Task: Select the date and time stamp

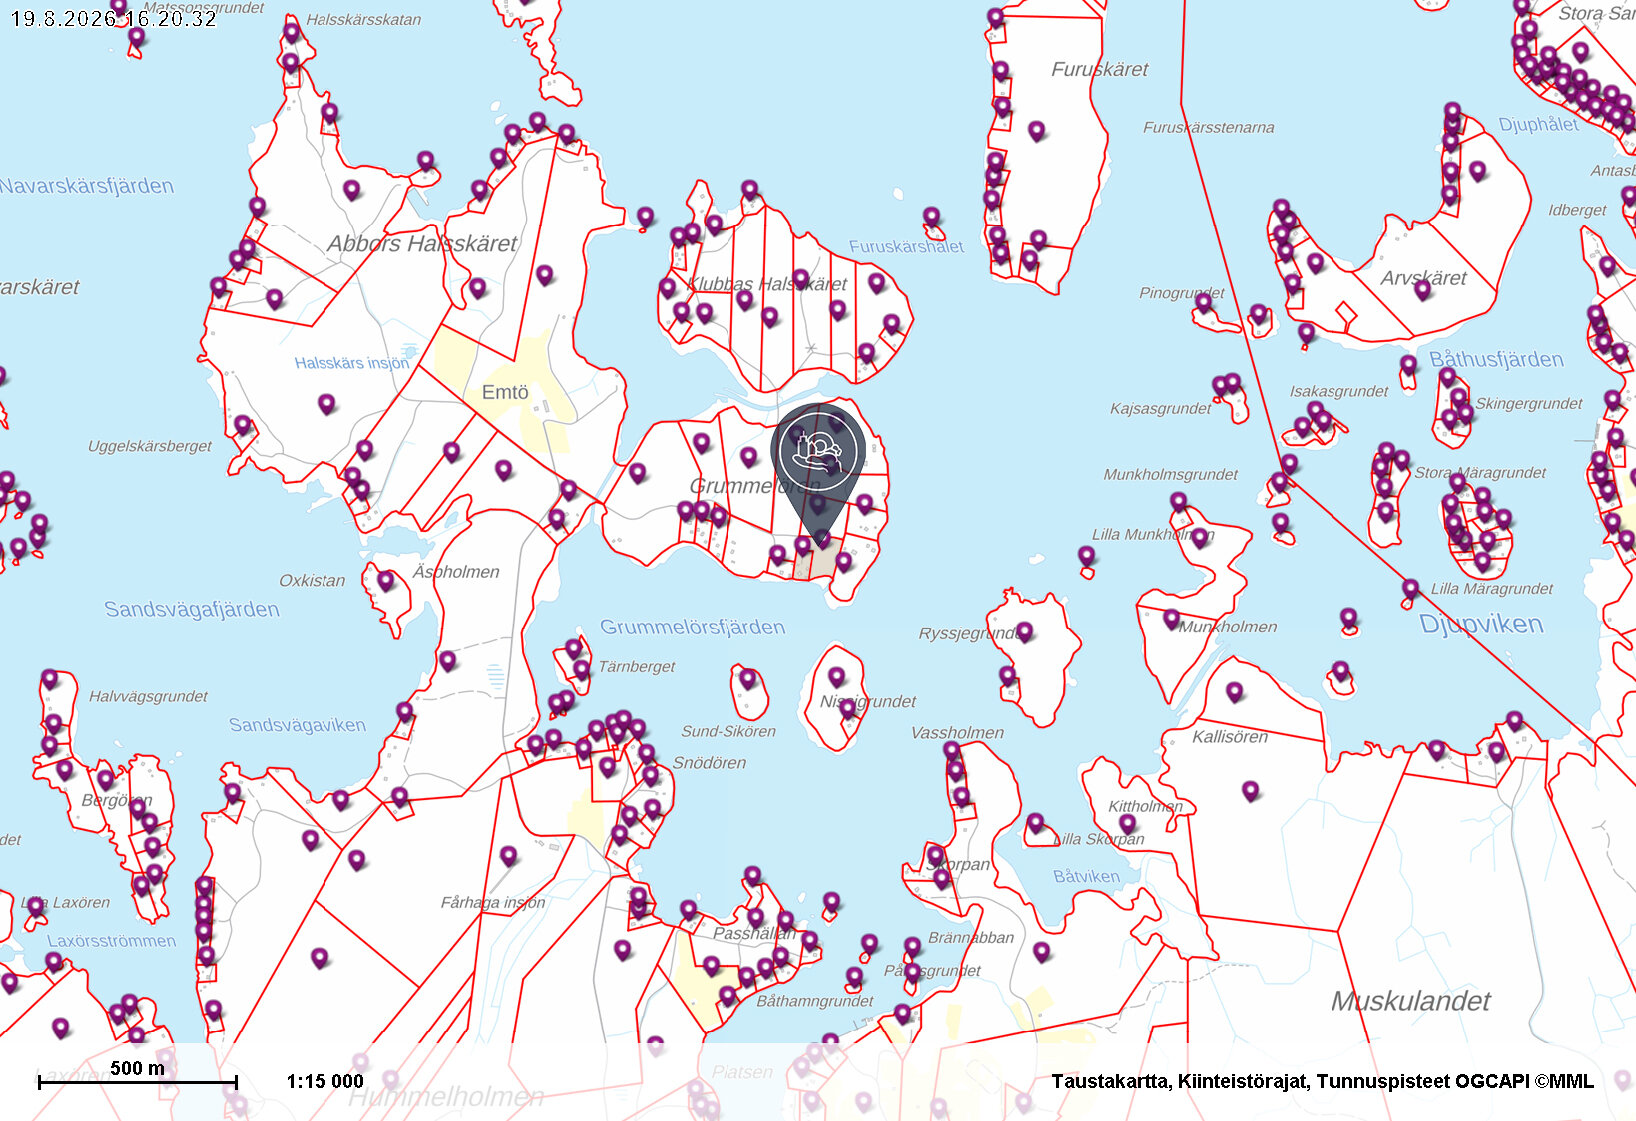Action: click(113, 19)
